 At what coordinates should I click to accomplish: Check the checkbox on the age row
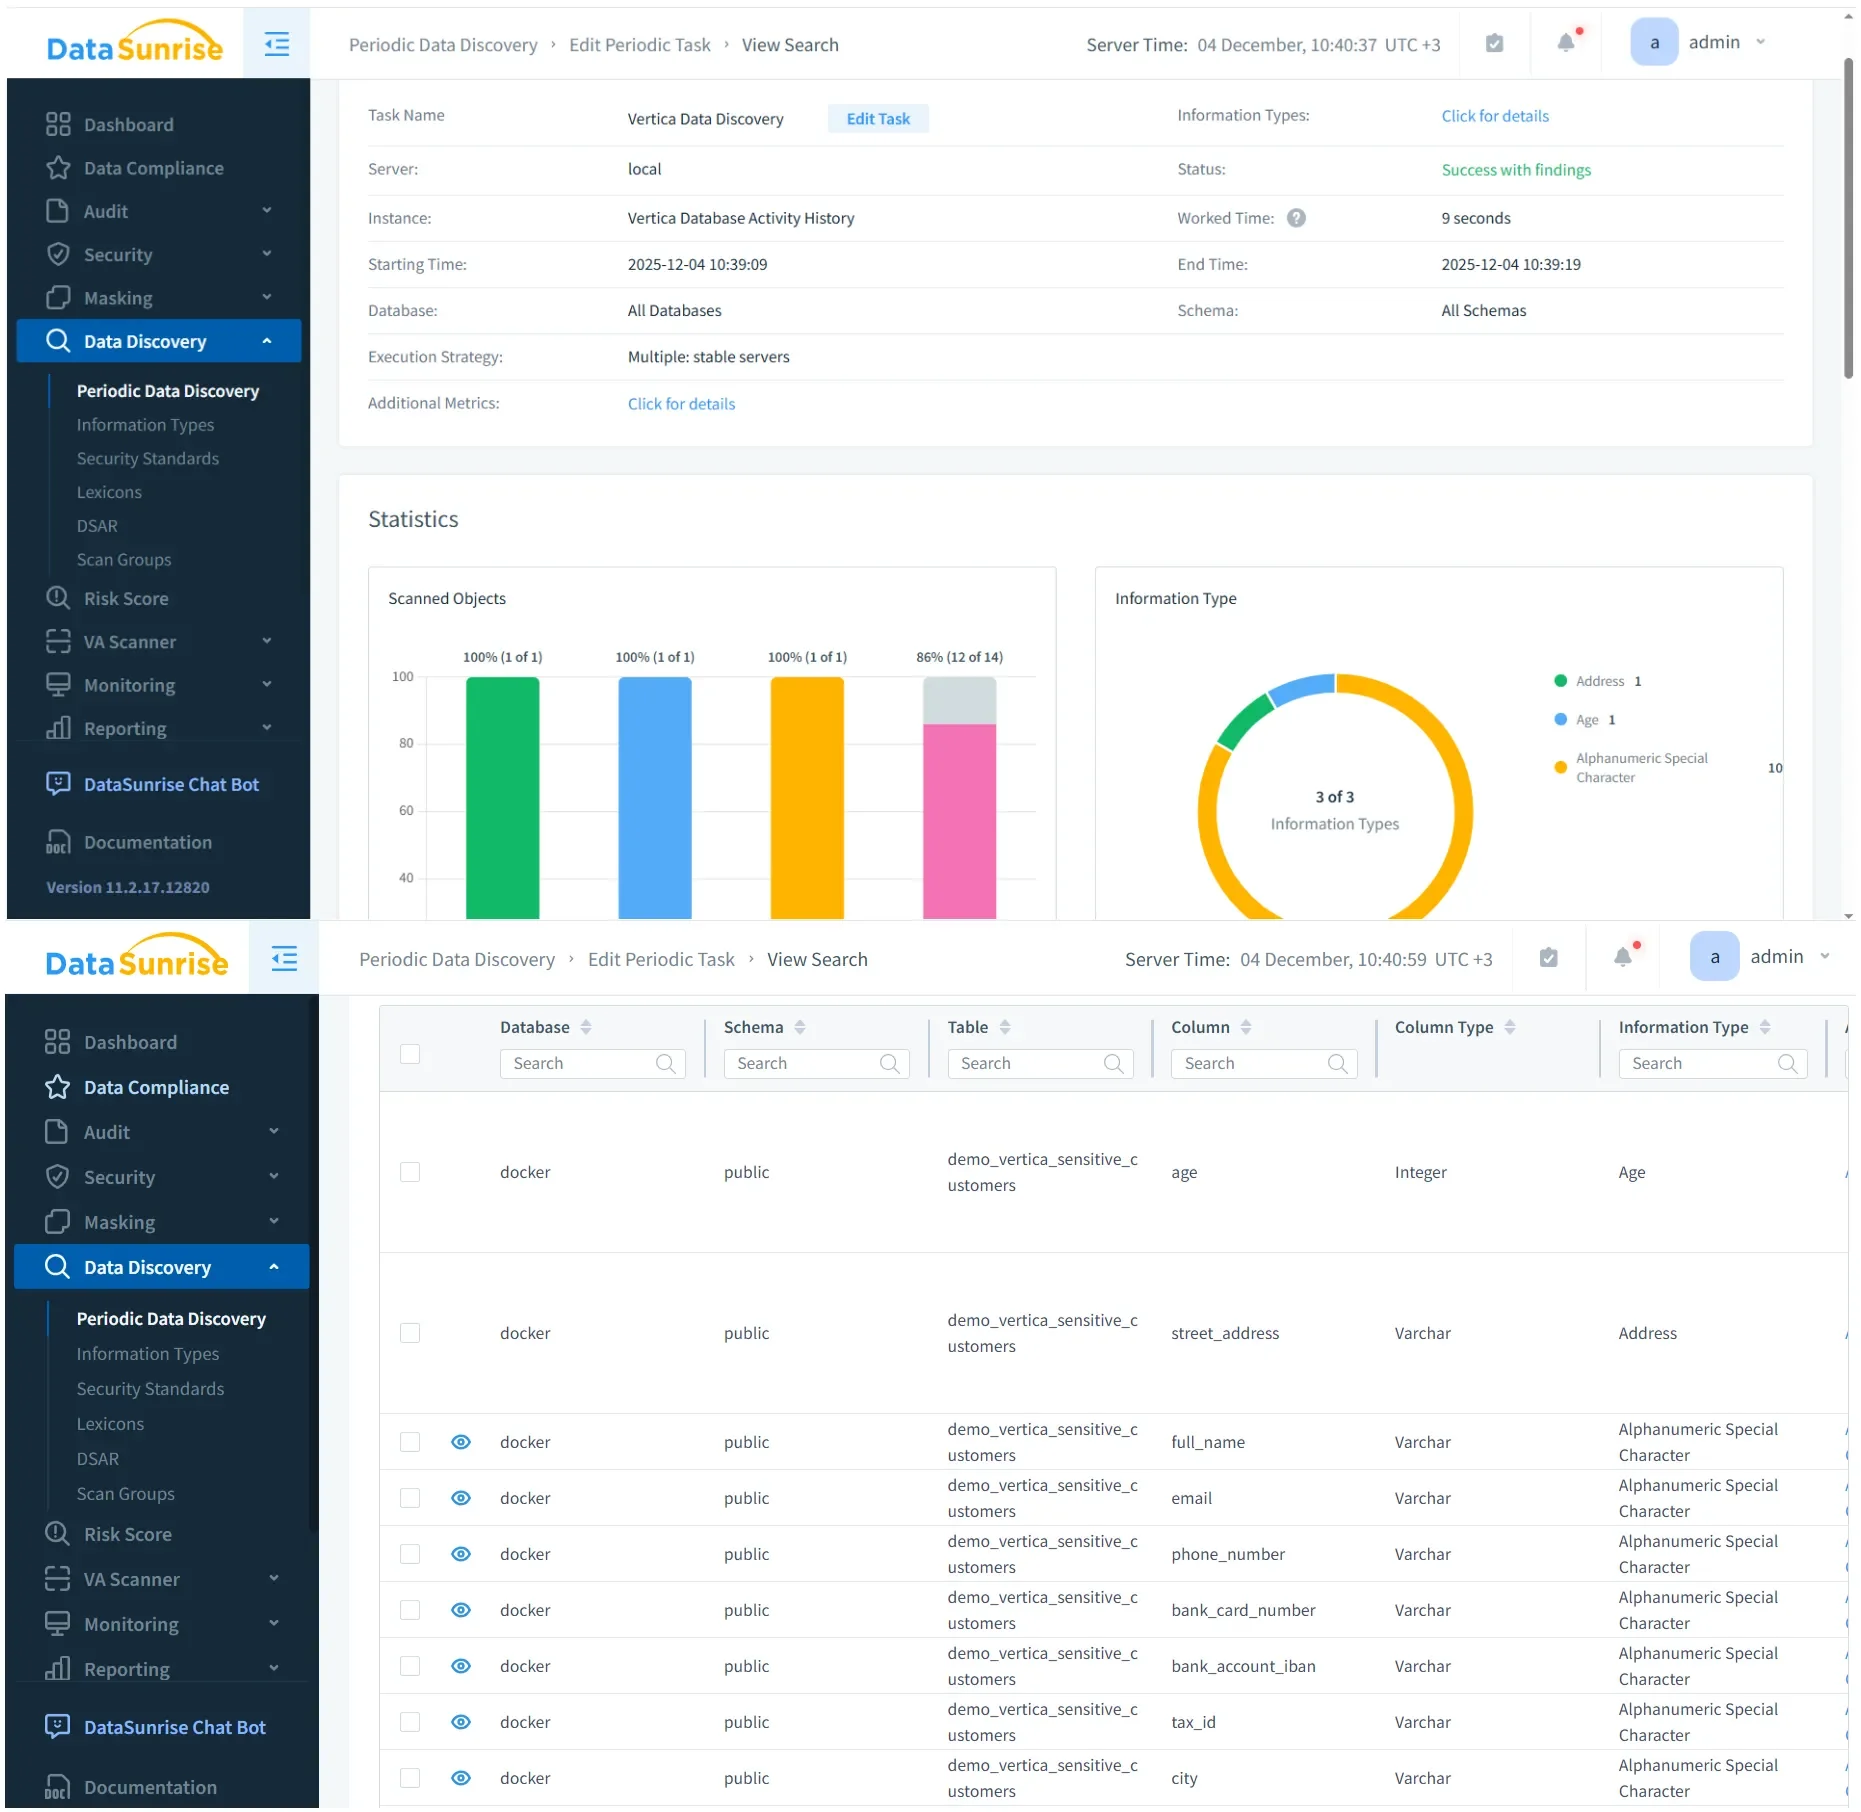coord(410,1172)
